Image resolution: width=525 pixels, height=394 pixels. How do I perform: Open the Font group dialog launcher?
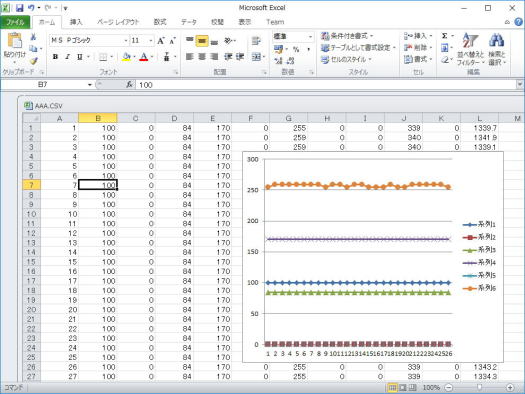click(x=175, y=72)
